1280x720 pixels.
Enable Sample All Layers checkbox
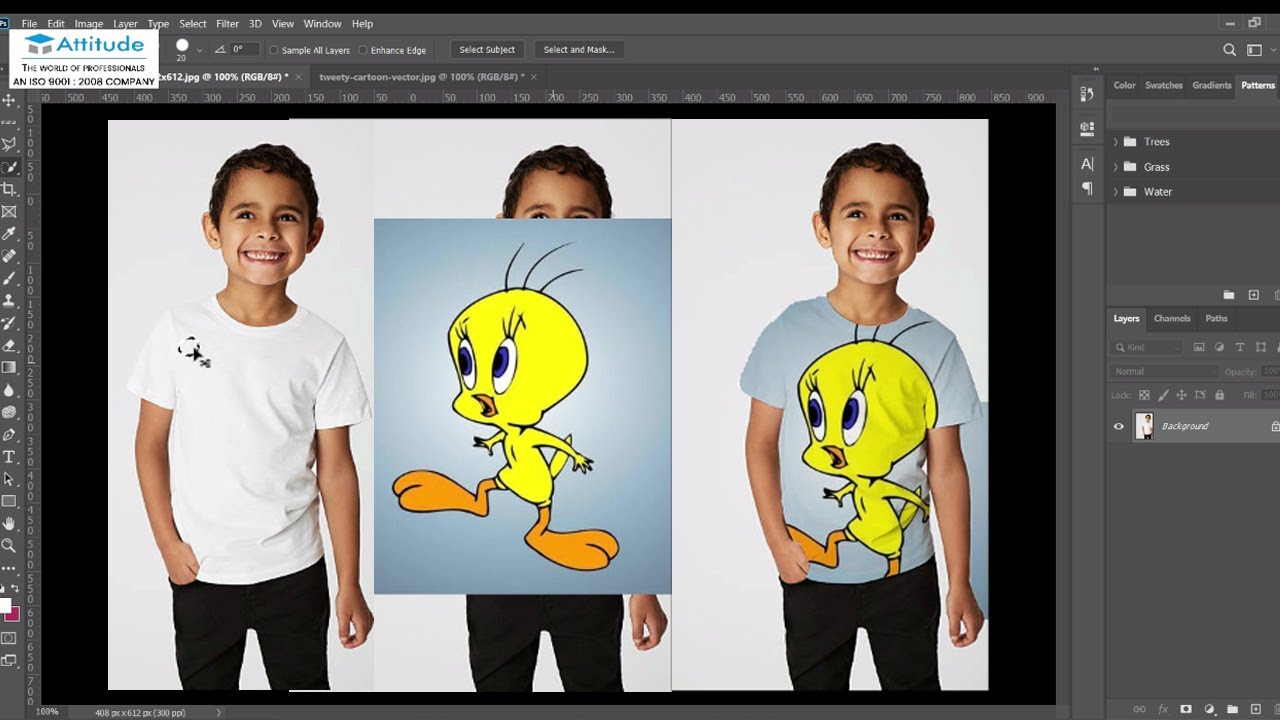coord(274,50)
